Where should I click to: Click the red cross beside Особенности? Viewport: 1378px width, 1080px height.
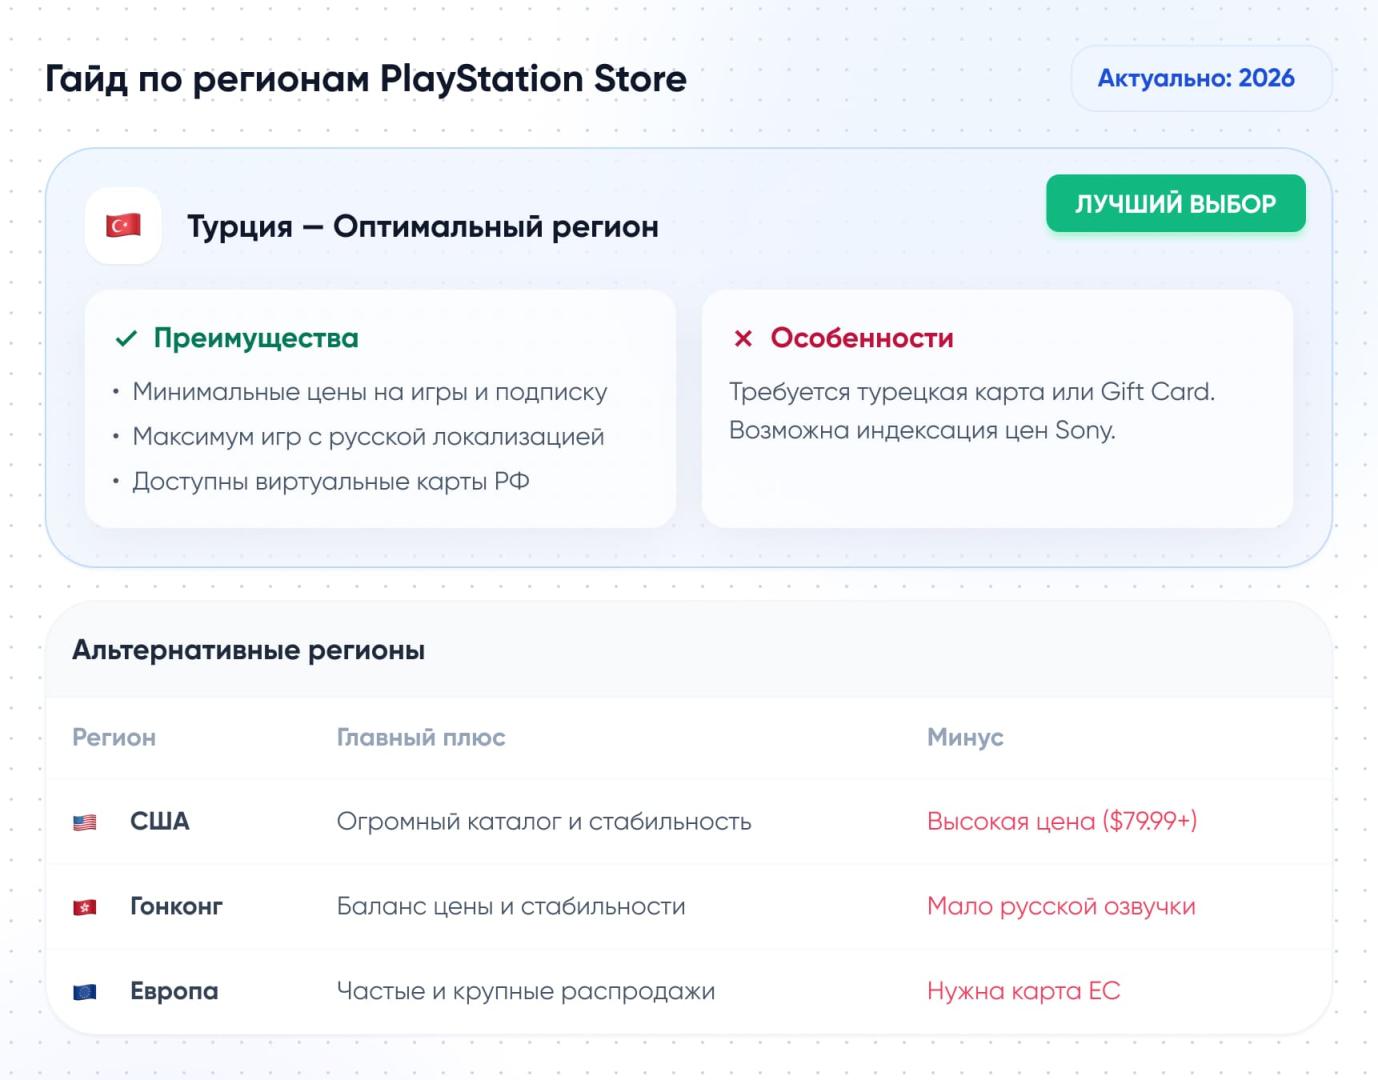[x=743, y=339]
